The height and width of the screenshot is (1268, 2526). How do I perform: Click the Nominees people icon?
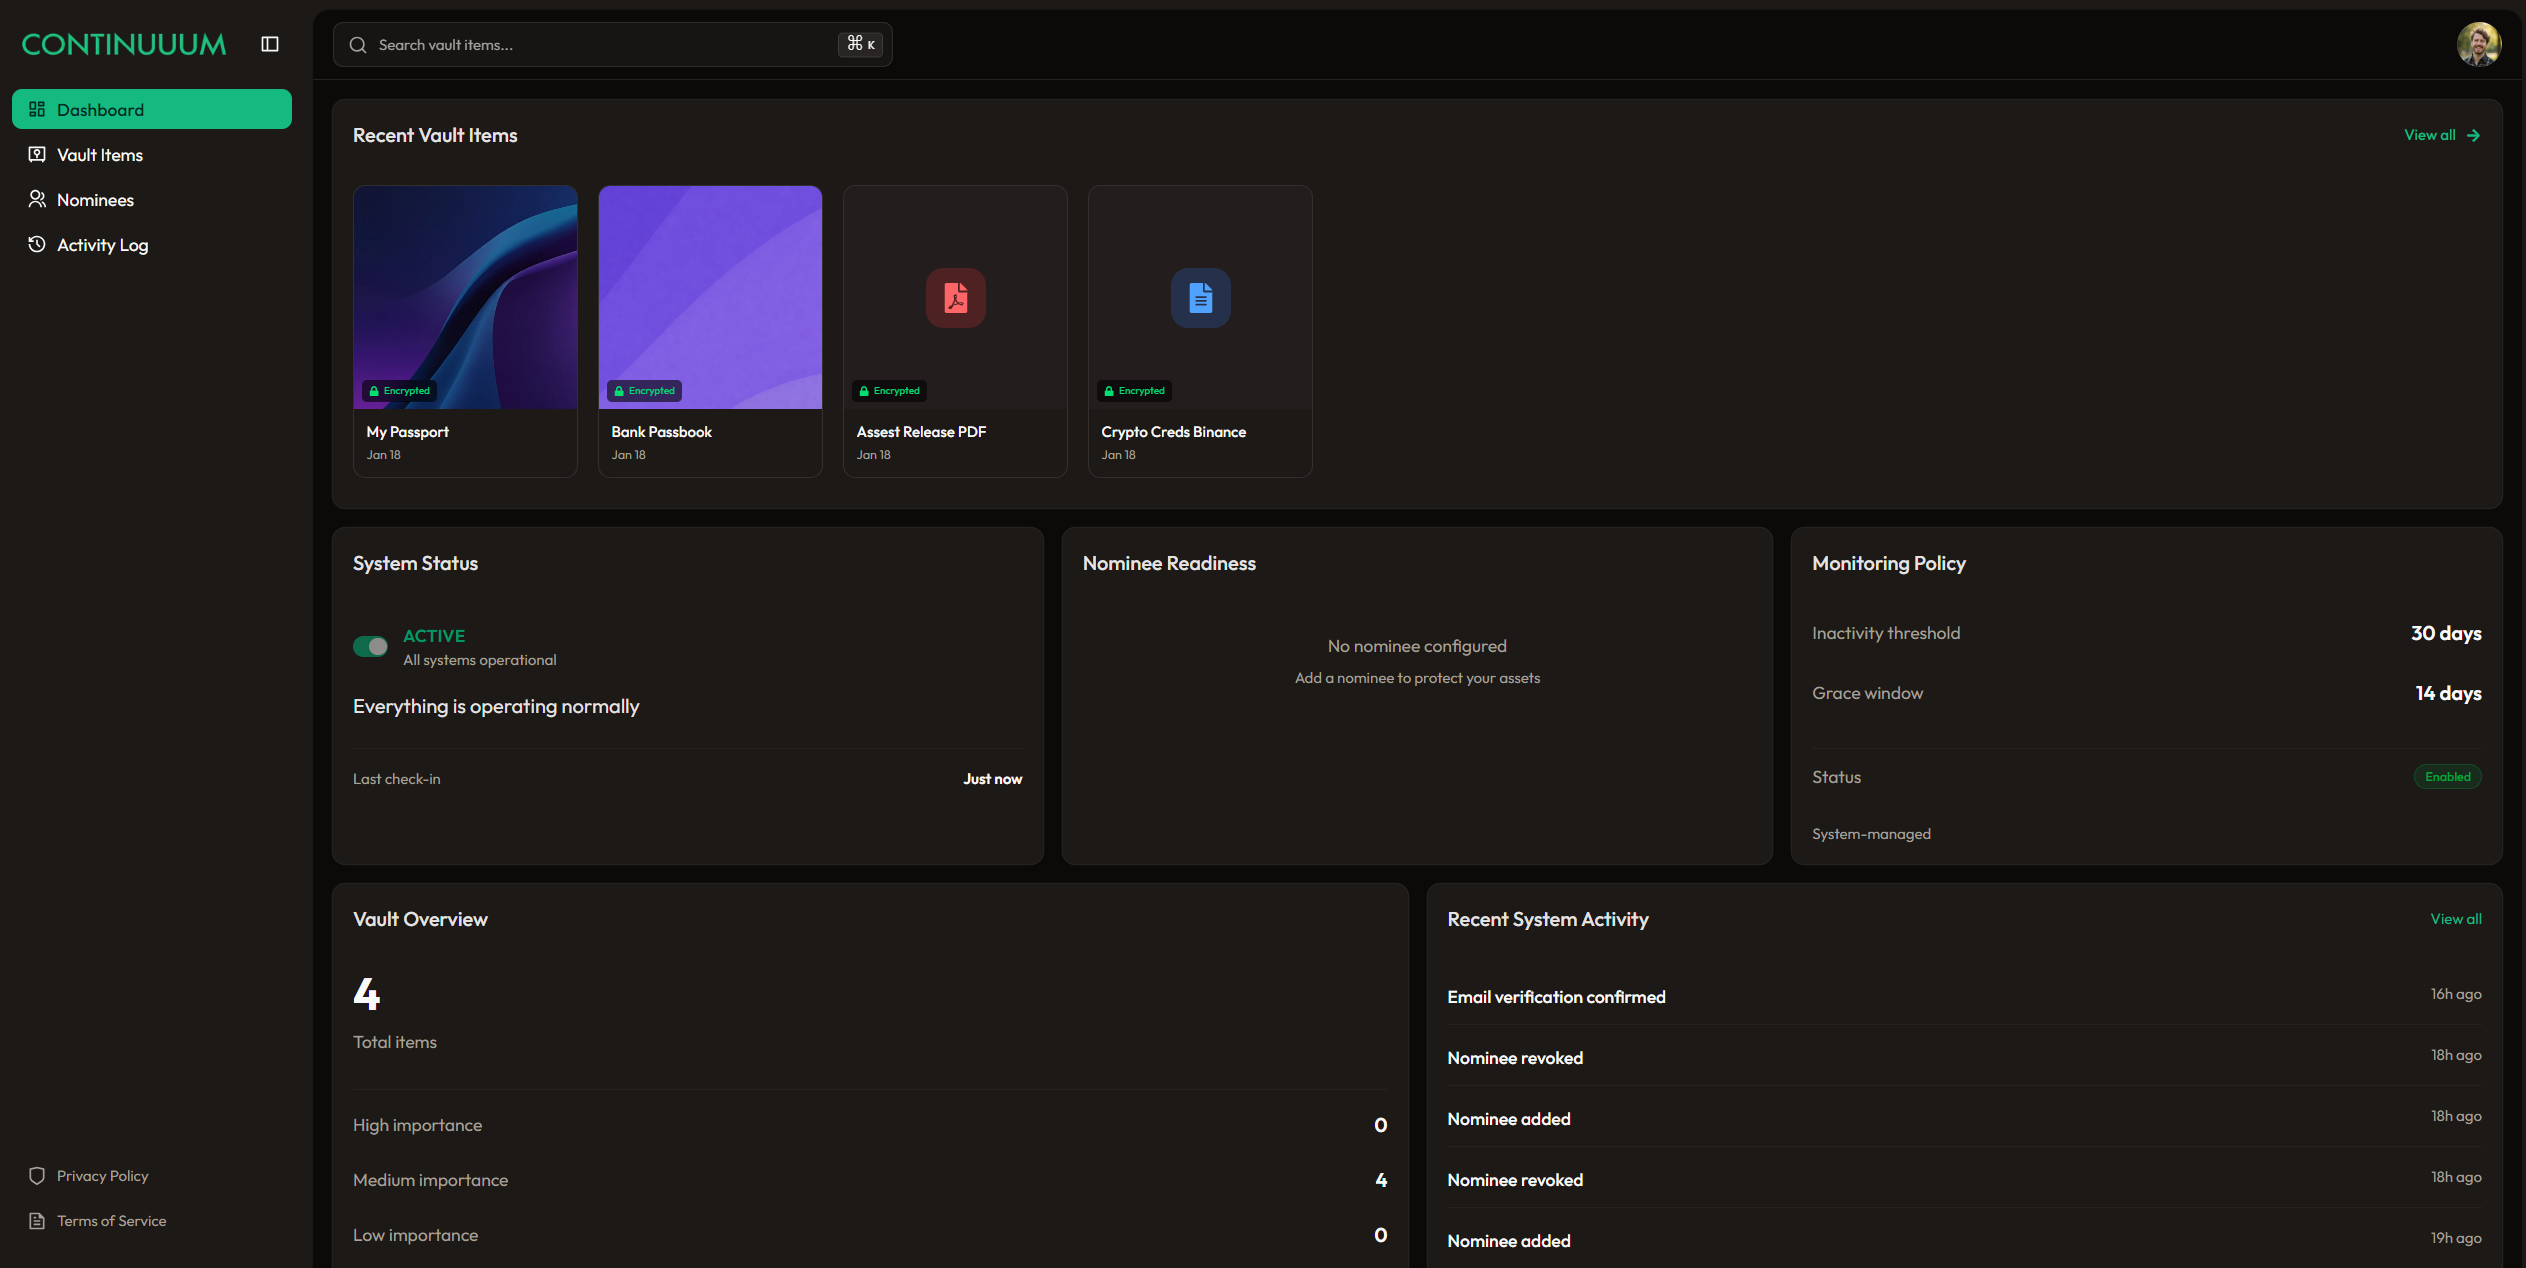tap(37, 199)
